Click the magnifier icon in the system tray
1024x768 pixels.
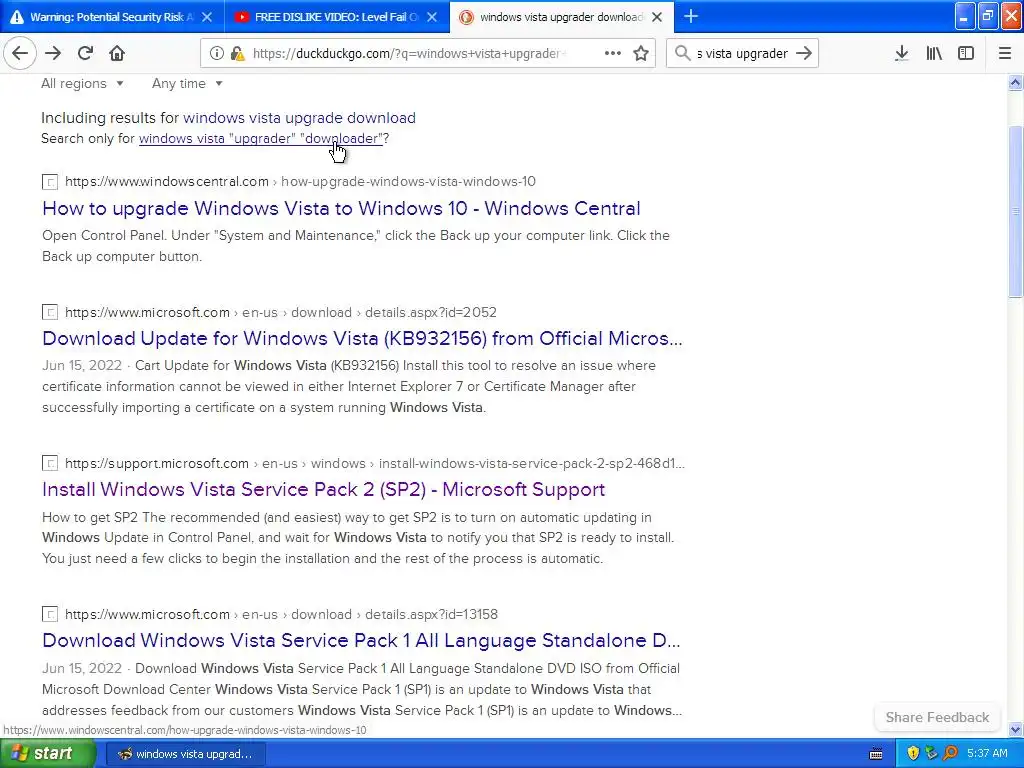point(950,753)
